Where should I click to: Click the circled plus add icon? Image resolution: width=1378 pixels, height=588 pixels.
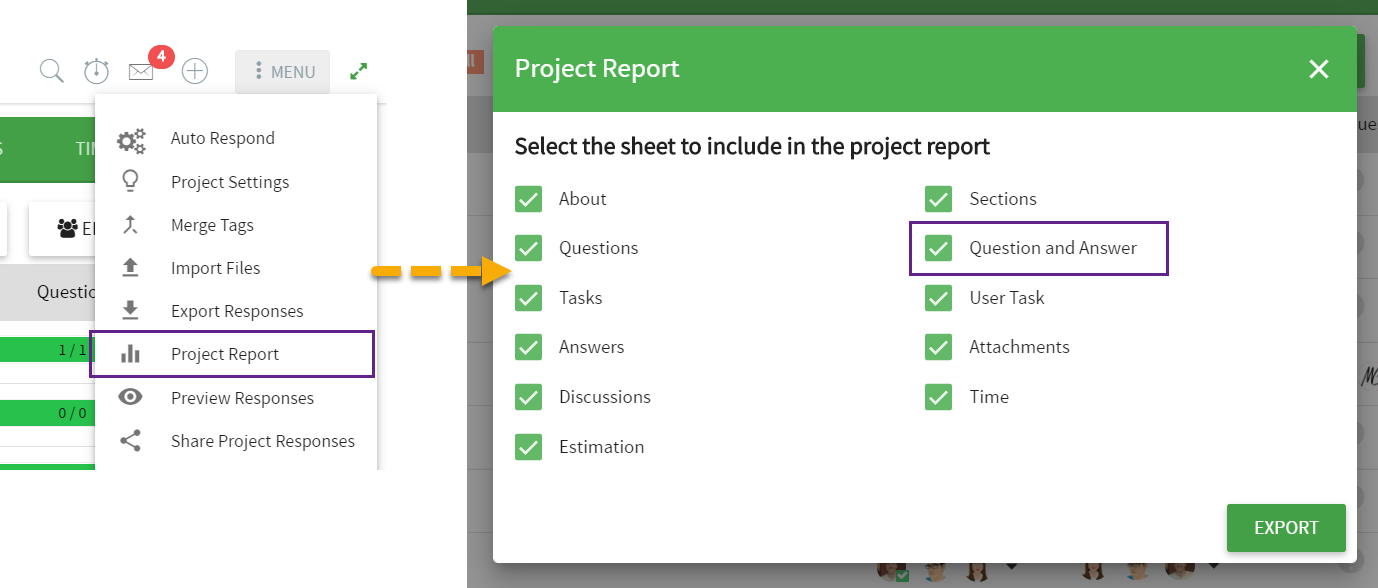click(195, 71)
